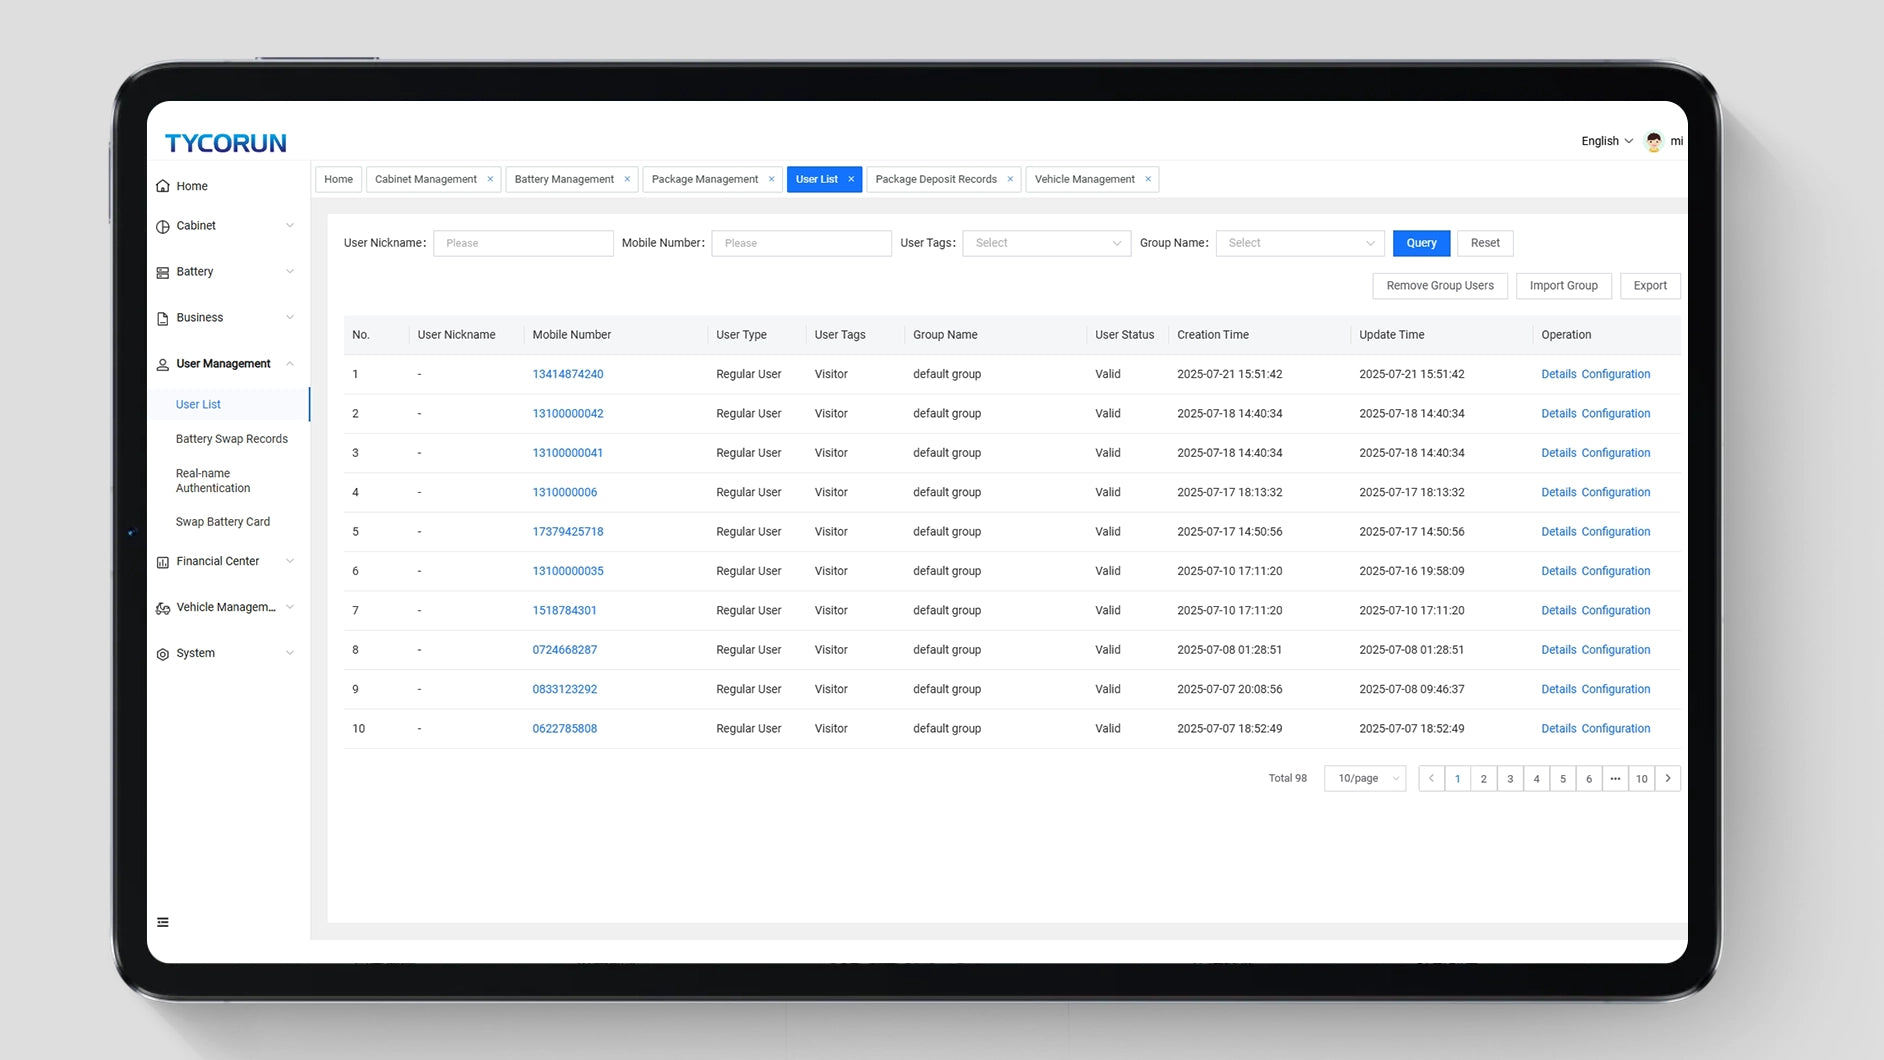Click the Home icon in sidebar
The image size is (1884, 1060).
tap(163, 186)
